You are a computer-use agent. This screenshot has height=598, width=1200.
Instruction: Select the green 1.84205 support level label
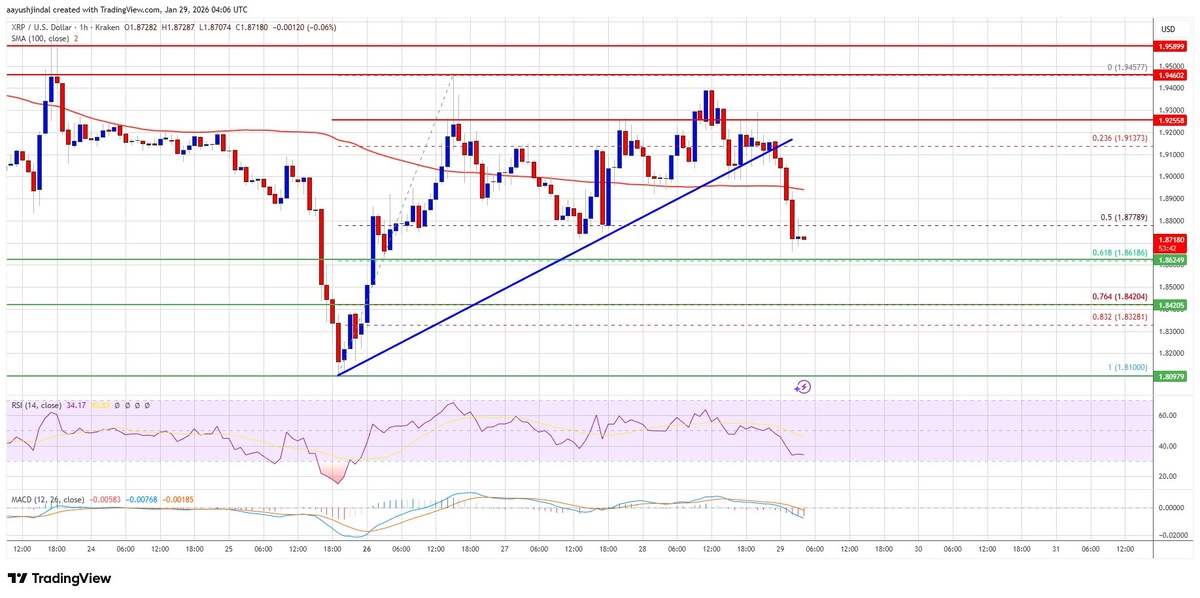click(x=1169, y=305)
